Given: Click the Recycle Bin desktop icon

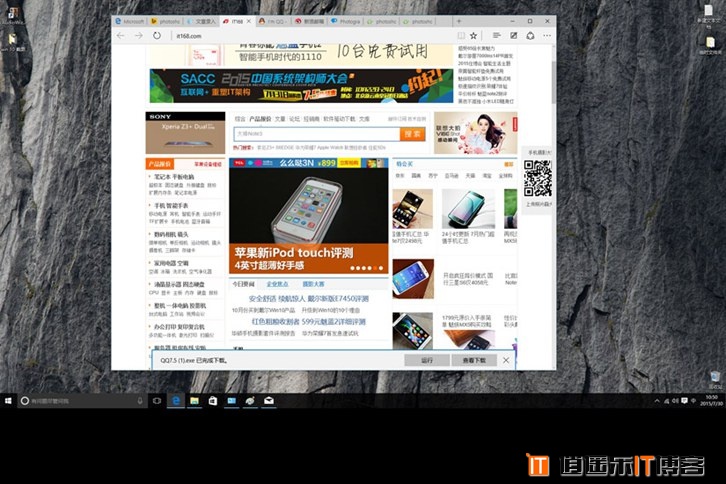Looking at the screenshot, I should click(x=715, y=379).
